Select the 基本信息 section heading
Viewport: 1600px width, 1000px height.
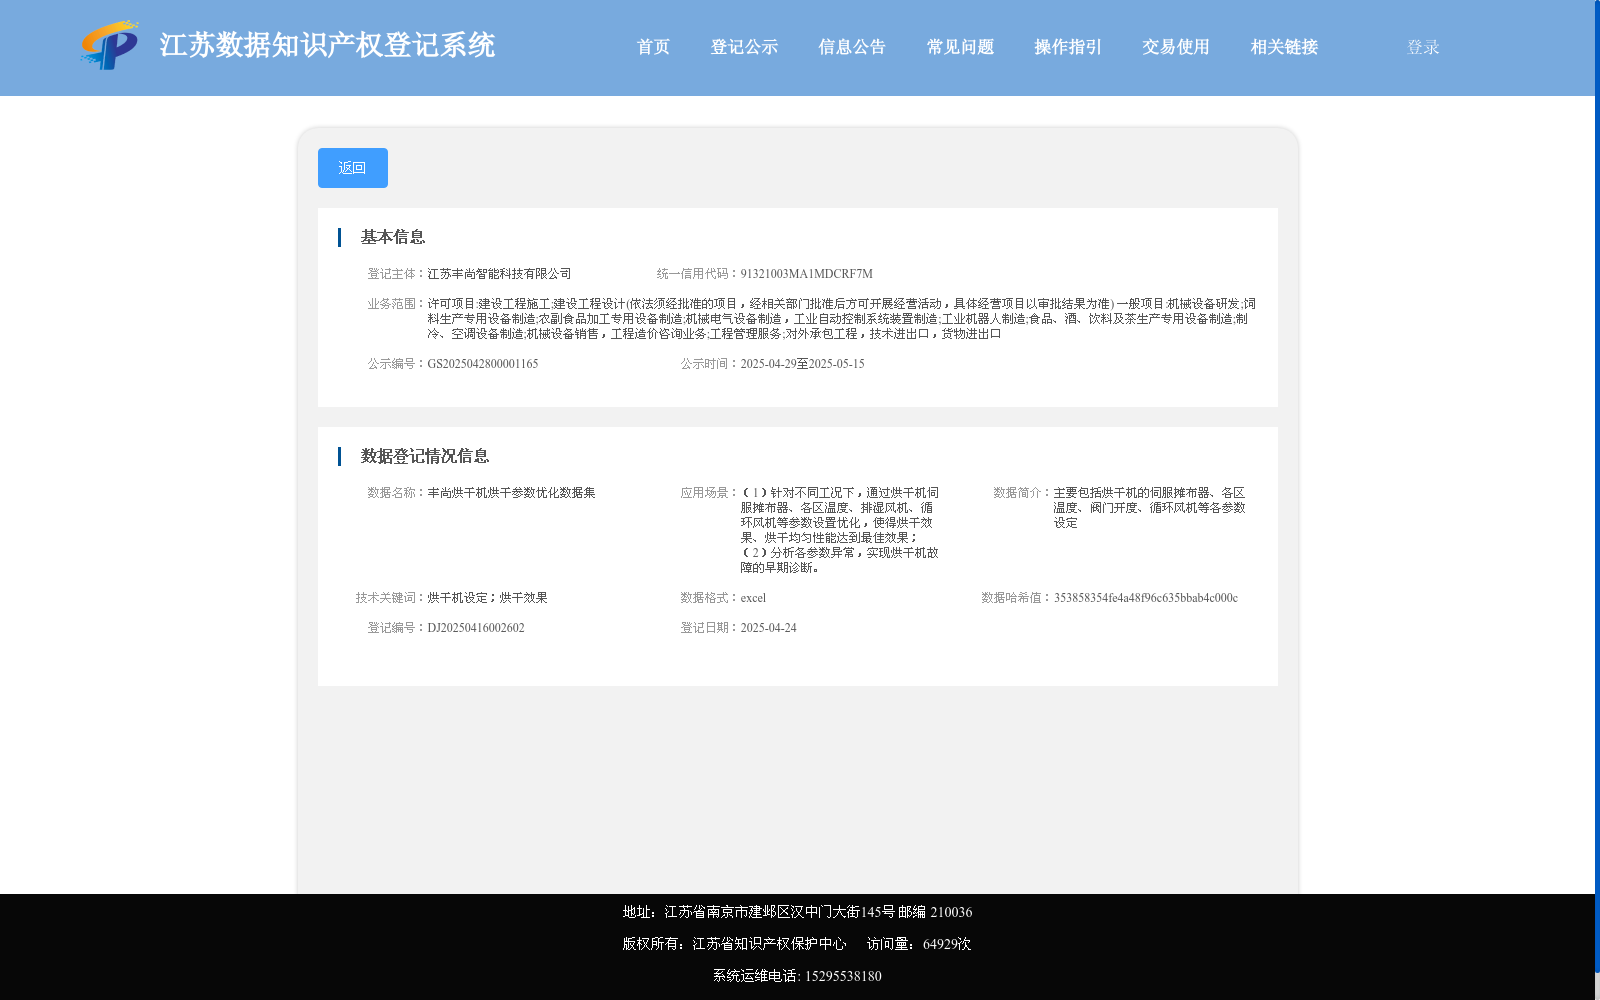[x=393, y=237]
